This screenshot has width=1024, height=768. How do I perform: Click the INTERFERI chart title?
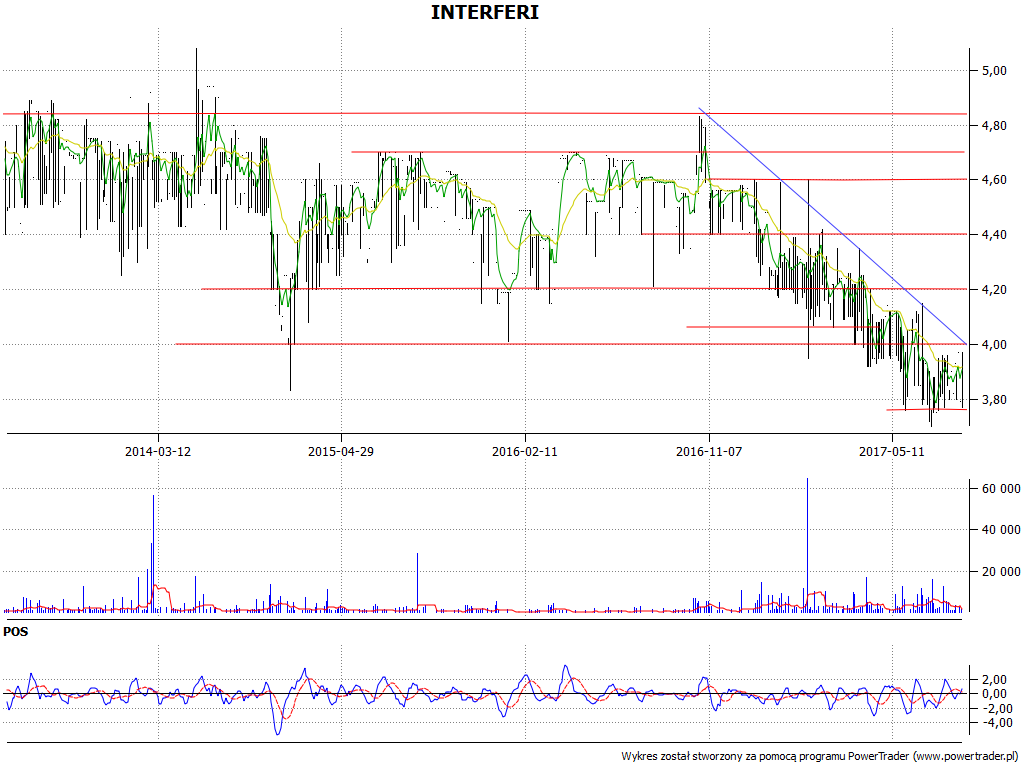pos(485,12)
